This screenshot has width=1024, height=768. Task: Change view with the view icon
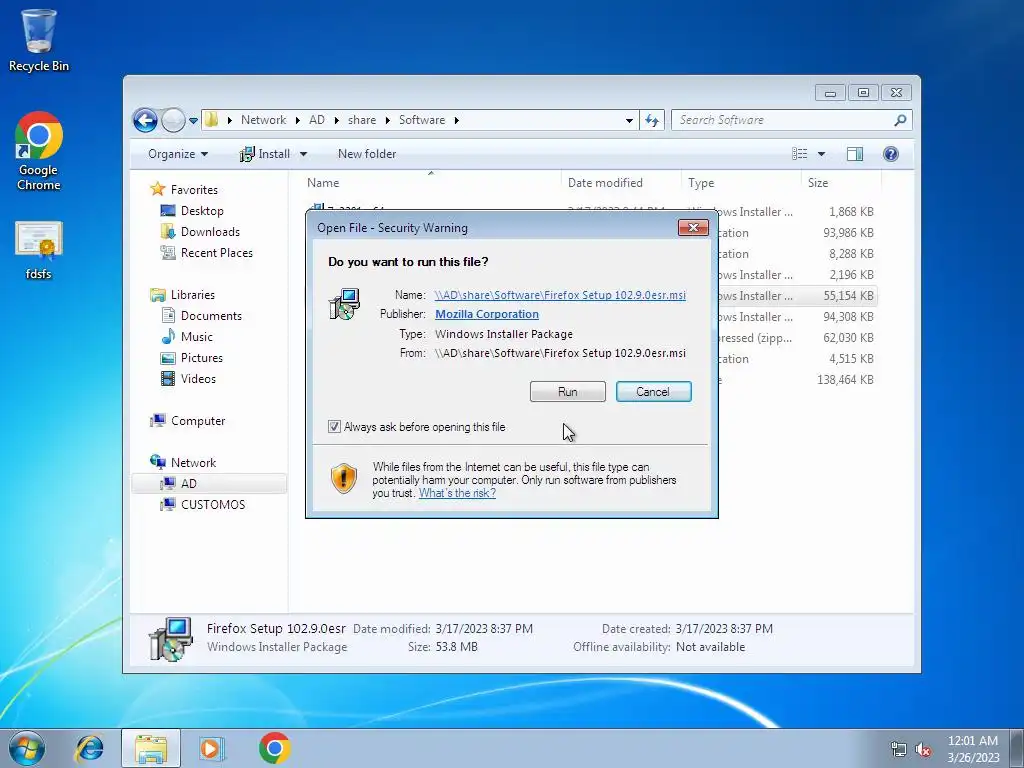pyautogui.click(x=799, y=154)
